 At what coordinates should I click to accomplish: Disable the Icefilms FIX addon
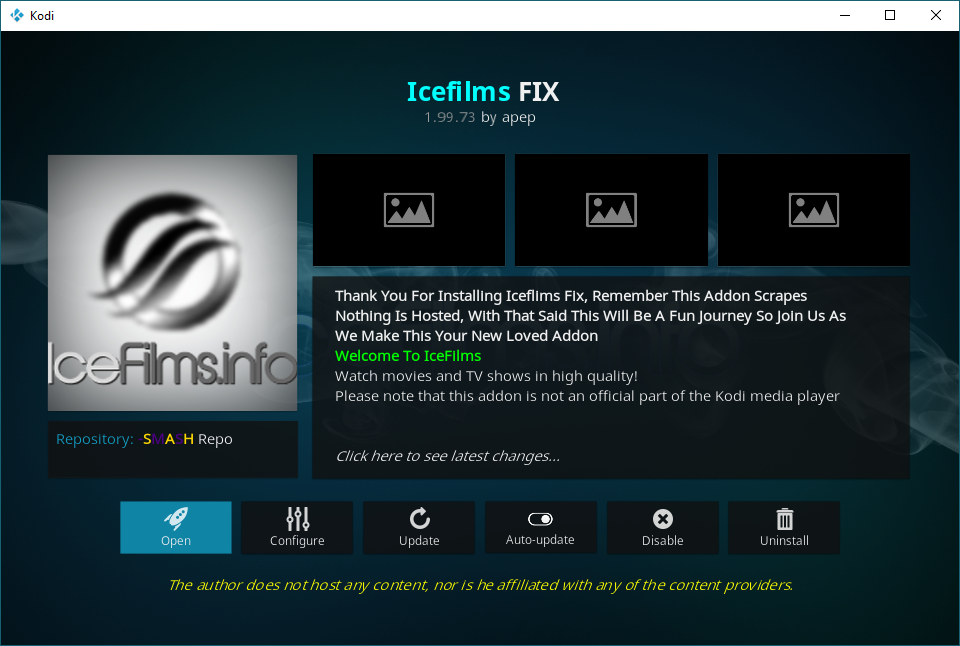click(x=662, y=527)
